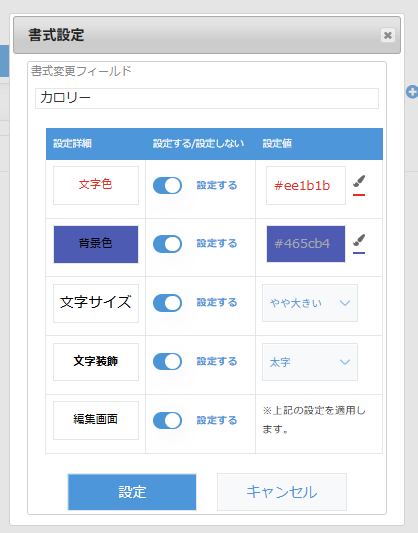Click the 文字色 preview box
418x533 pixels.
96,185
